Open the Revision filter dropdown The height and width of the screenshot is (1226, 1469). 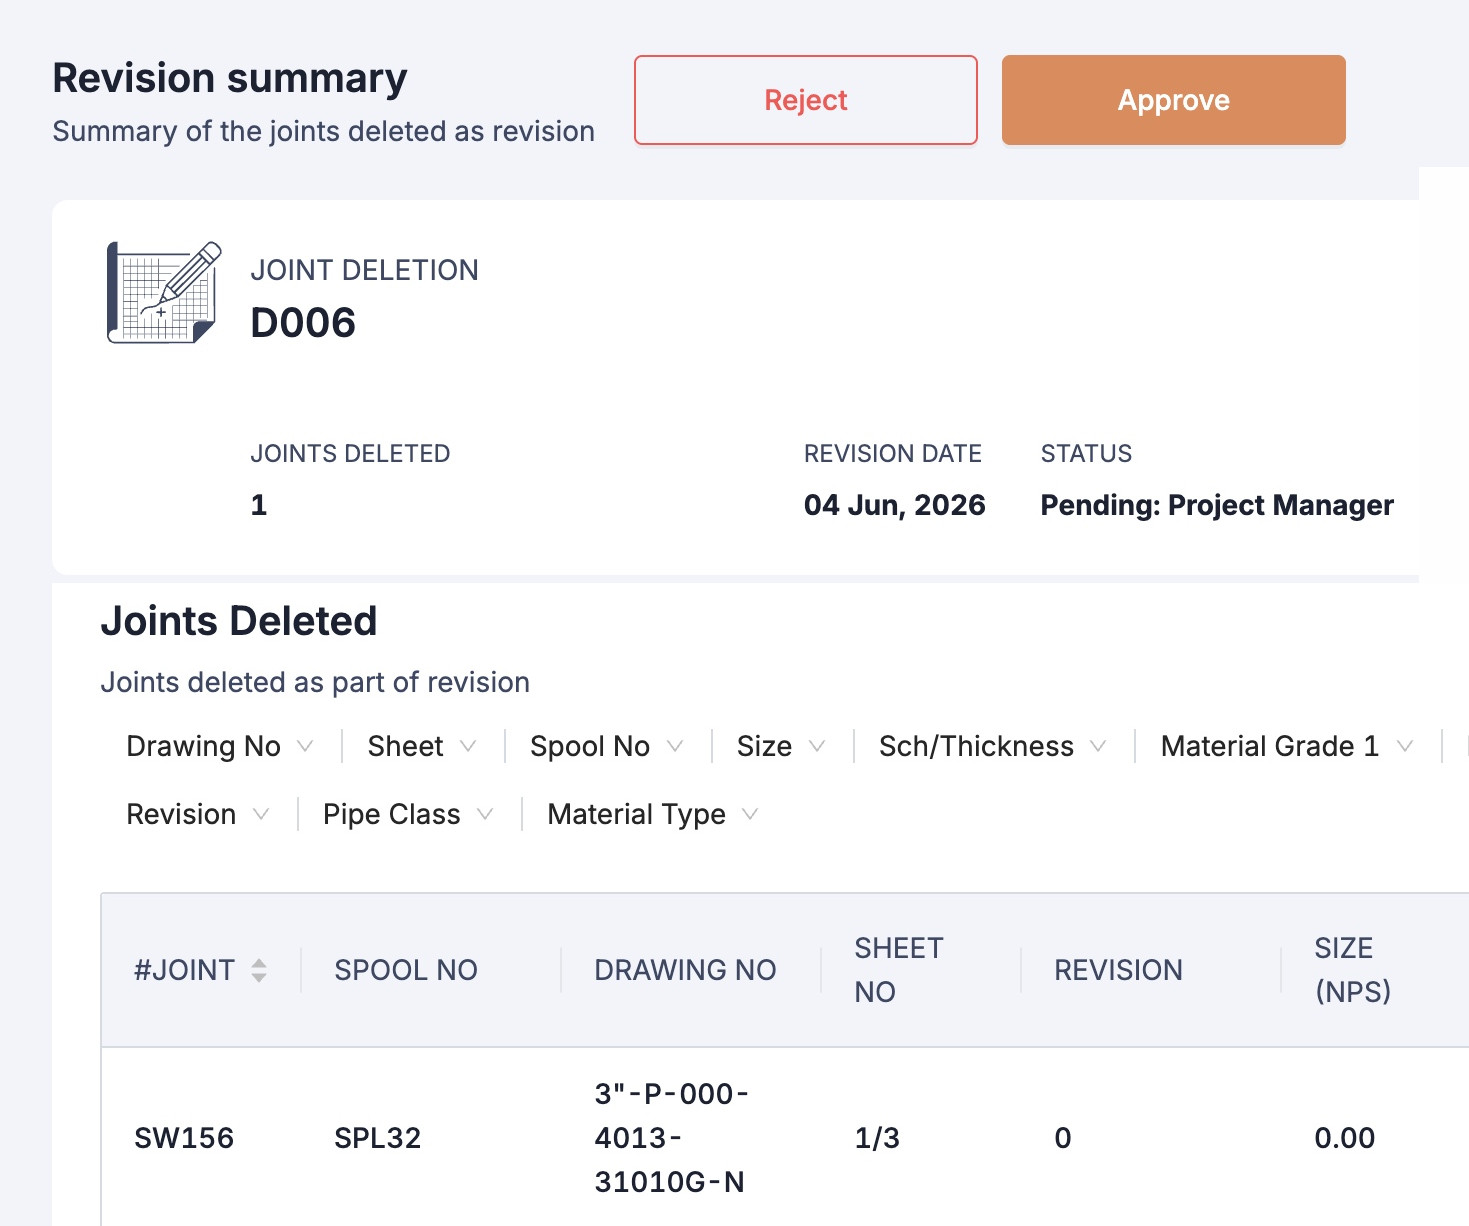pos(198,814)
